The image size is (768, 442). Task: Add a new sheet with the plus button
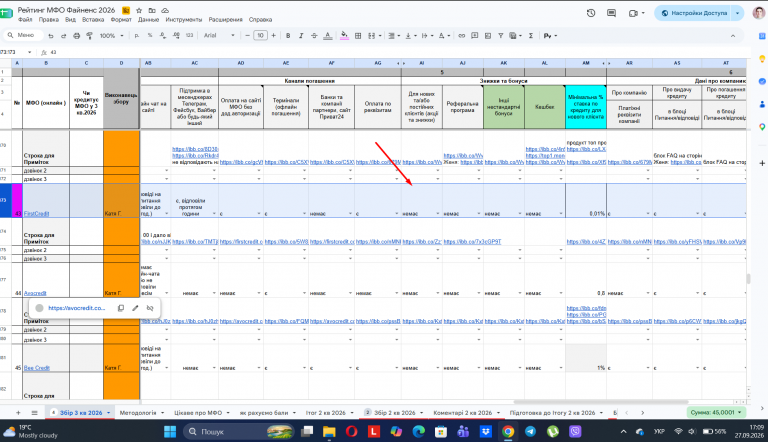pyautogui.click(x=18, y=413)
